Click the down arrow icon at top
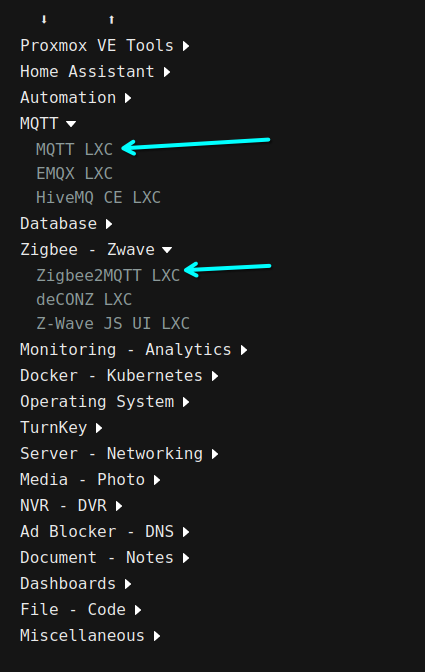Image resolution: width=425 pixels, height=672 pixels. 44,19
